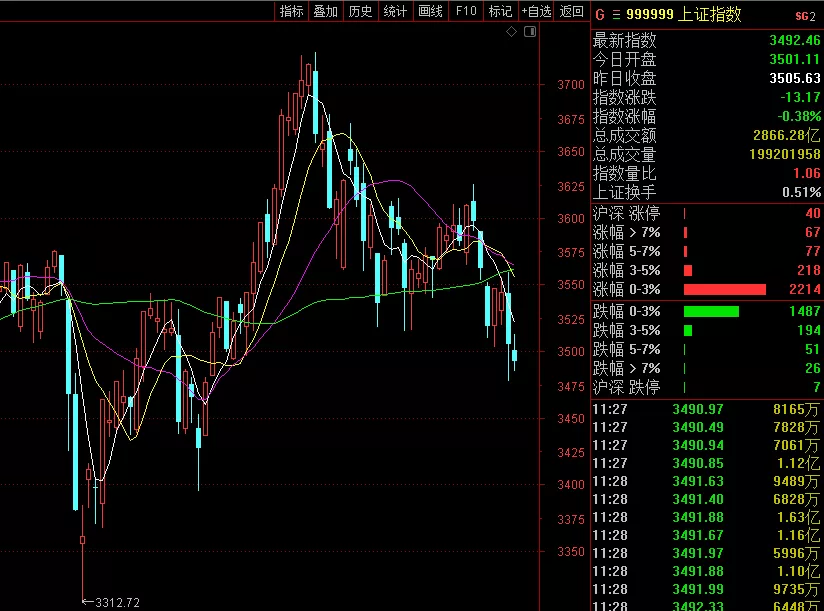
Task: Open the 指标 indicator menu
Action: coord(292,11)
